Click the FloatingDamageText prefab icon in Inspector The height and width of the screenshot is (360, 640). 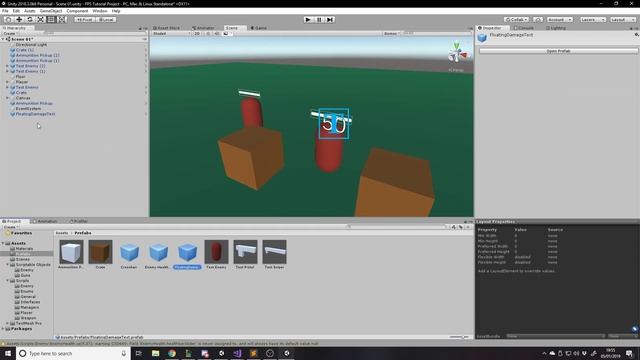482,37
